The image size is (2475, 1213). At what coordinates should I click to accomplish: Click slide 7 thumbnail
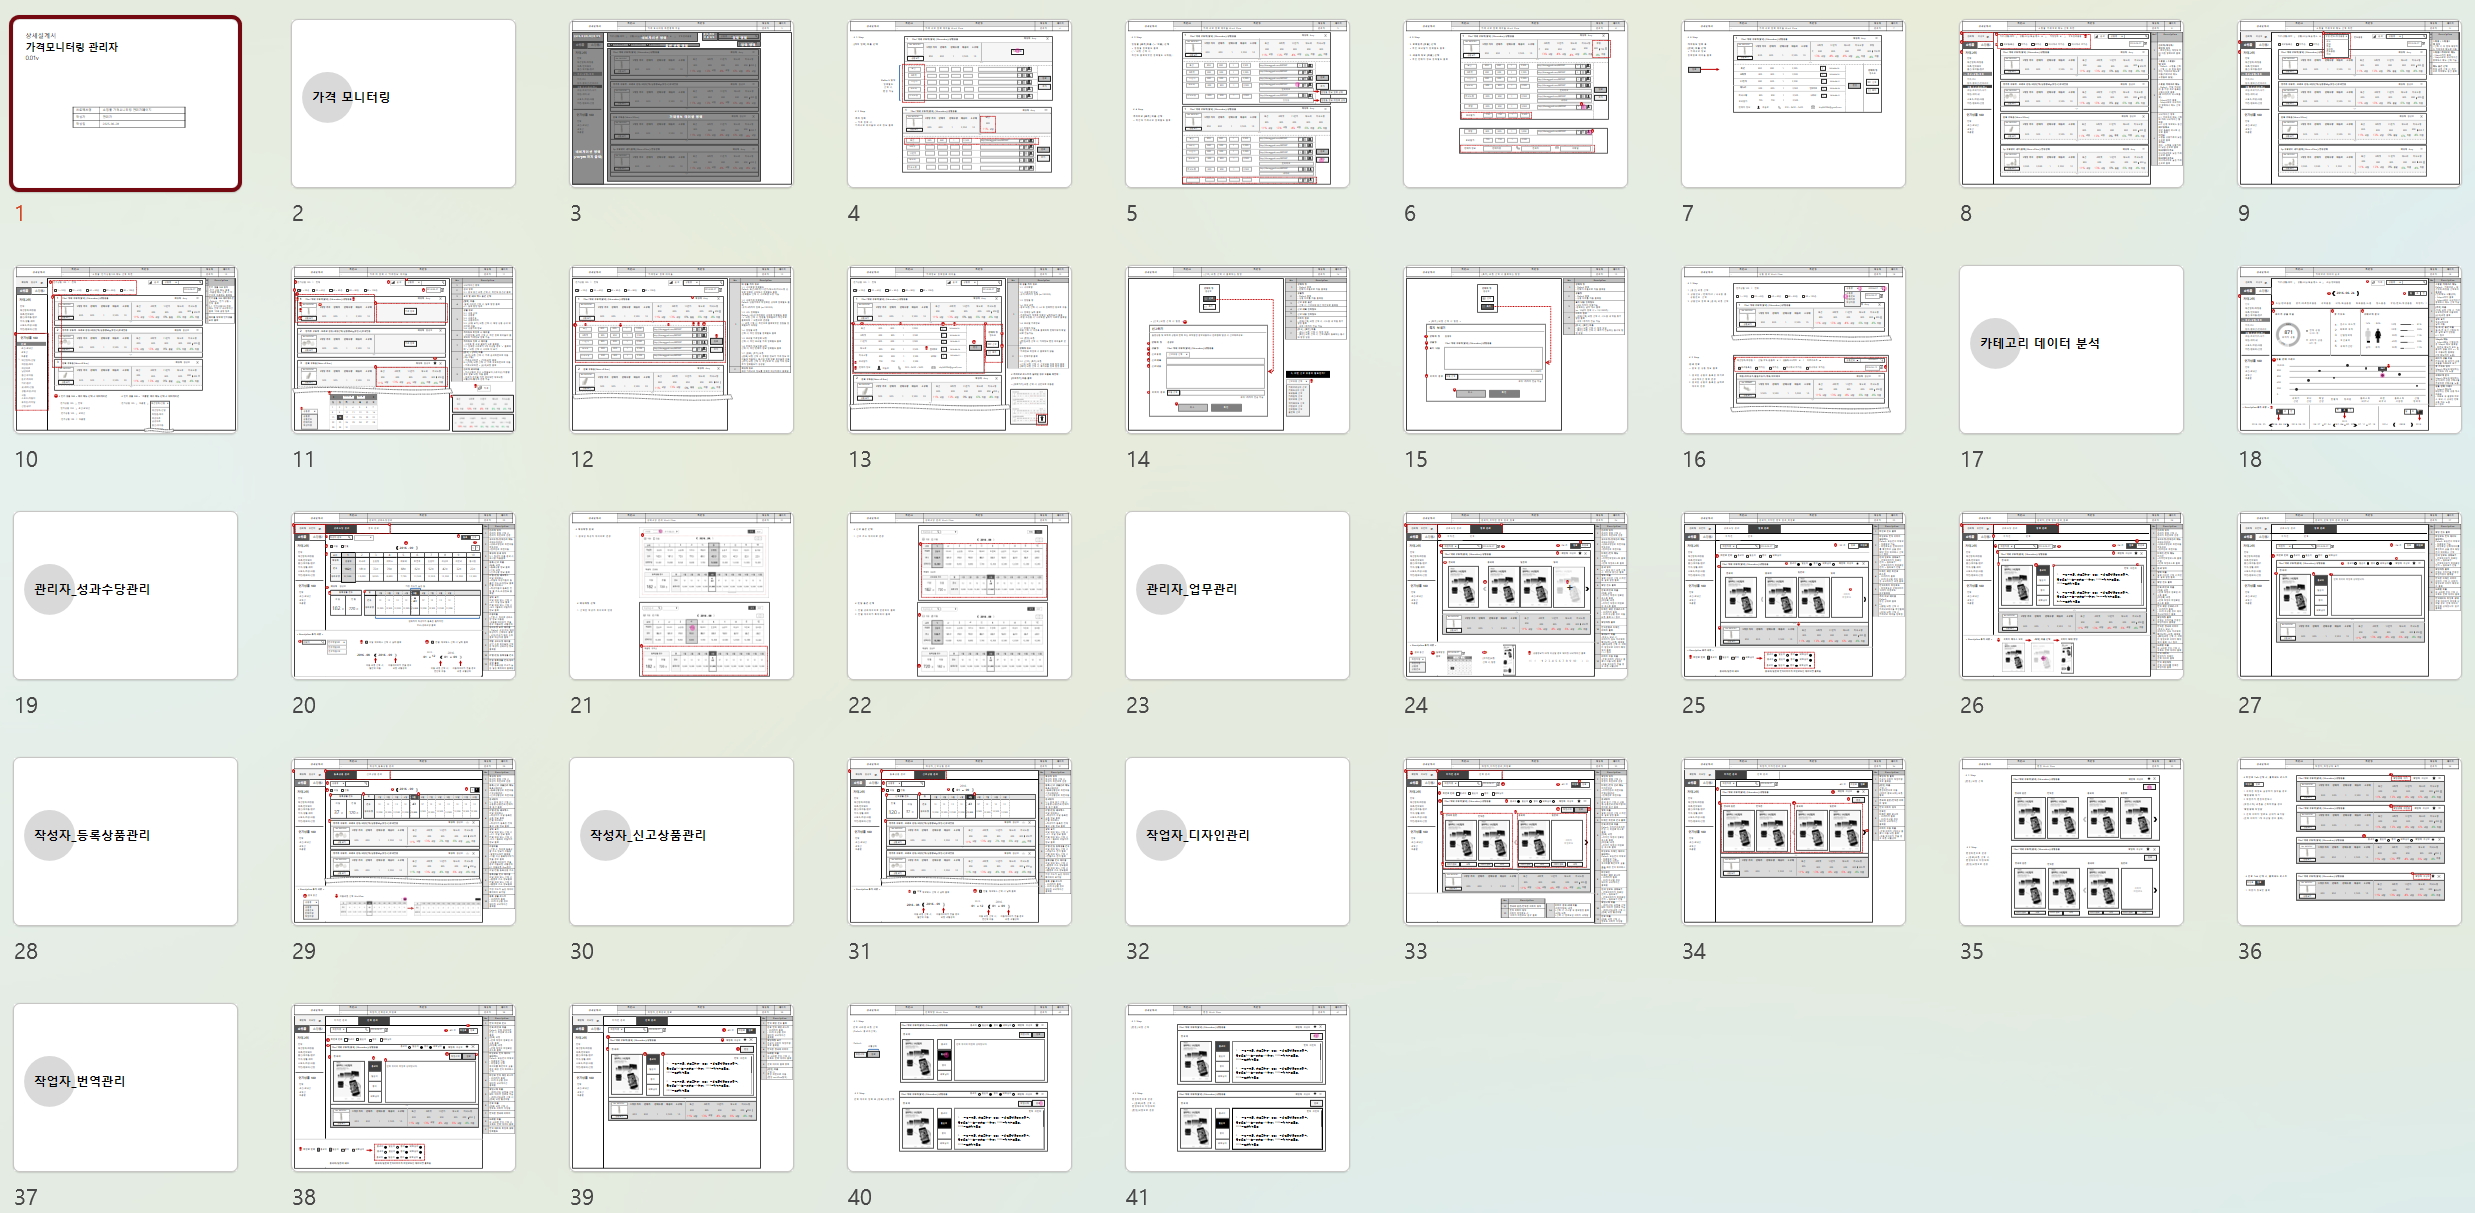[x=1793, y=103]
